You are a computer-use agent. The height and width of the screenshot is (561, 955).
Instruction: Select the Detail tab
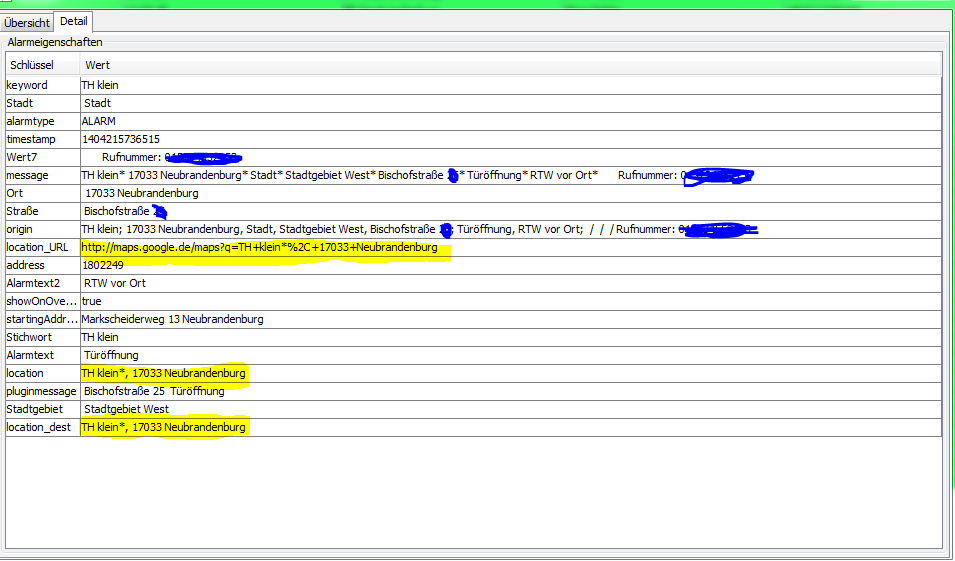[73, 21]
